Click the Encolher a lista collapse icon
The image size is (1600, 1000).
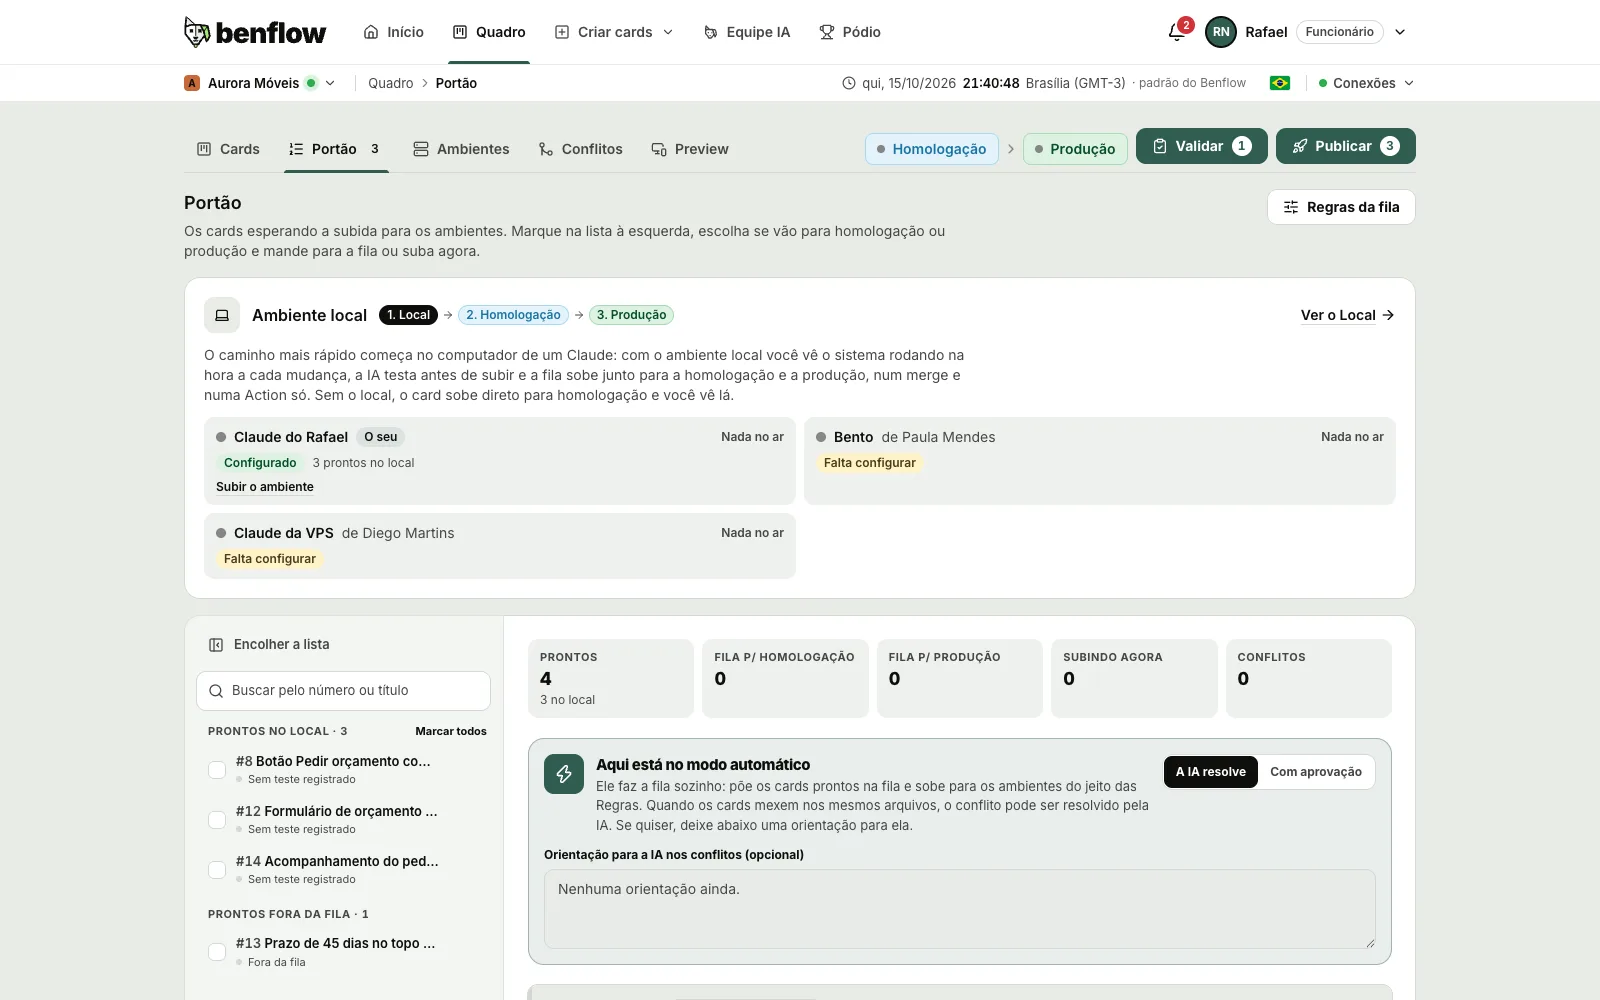coord(216,645)
